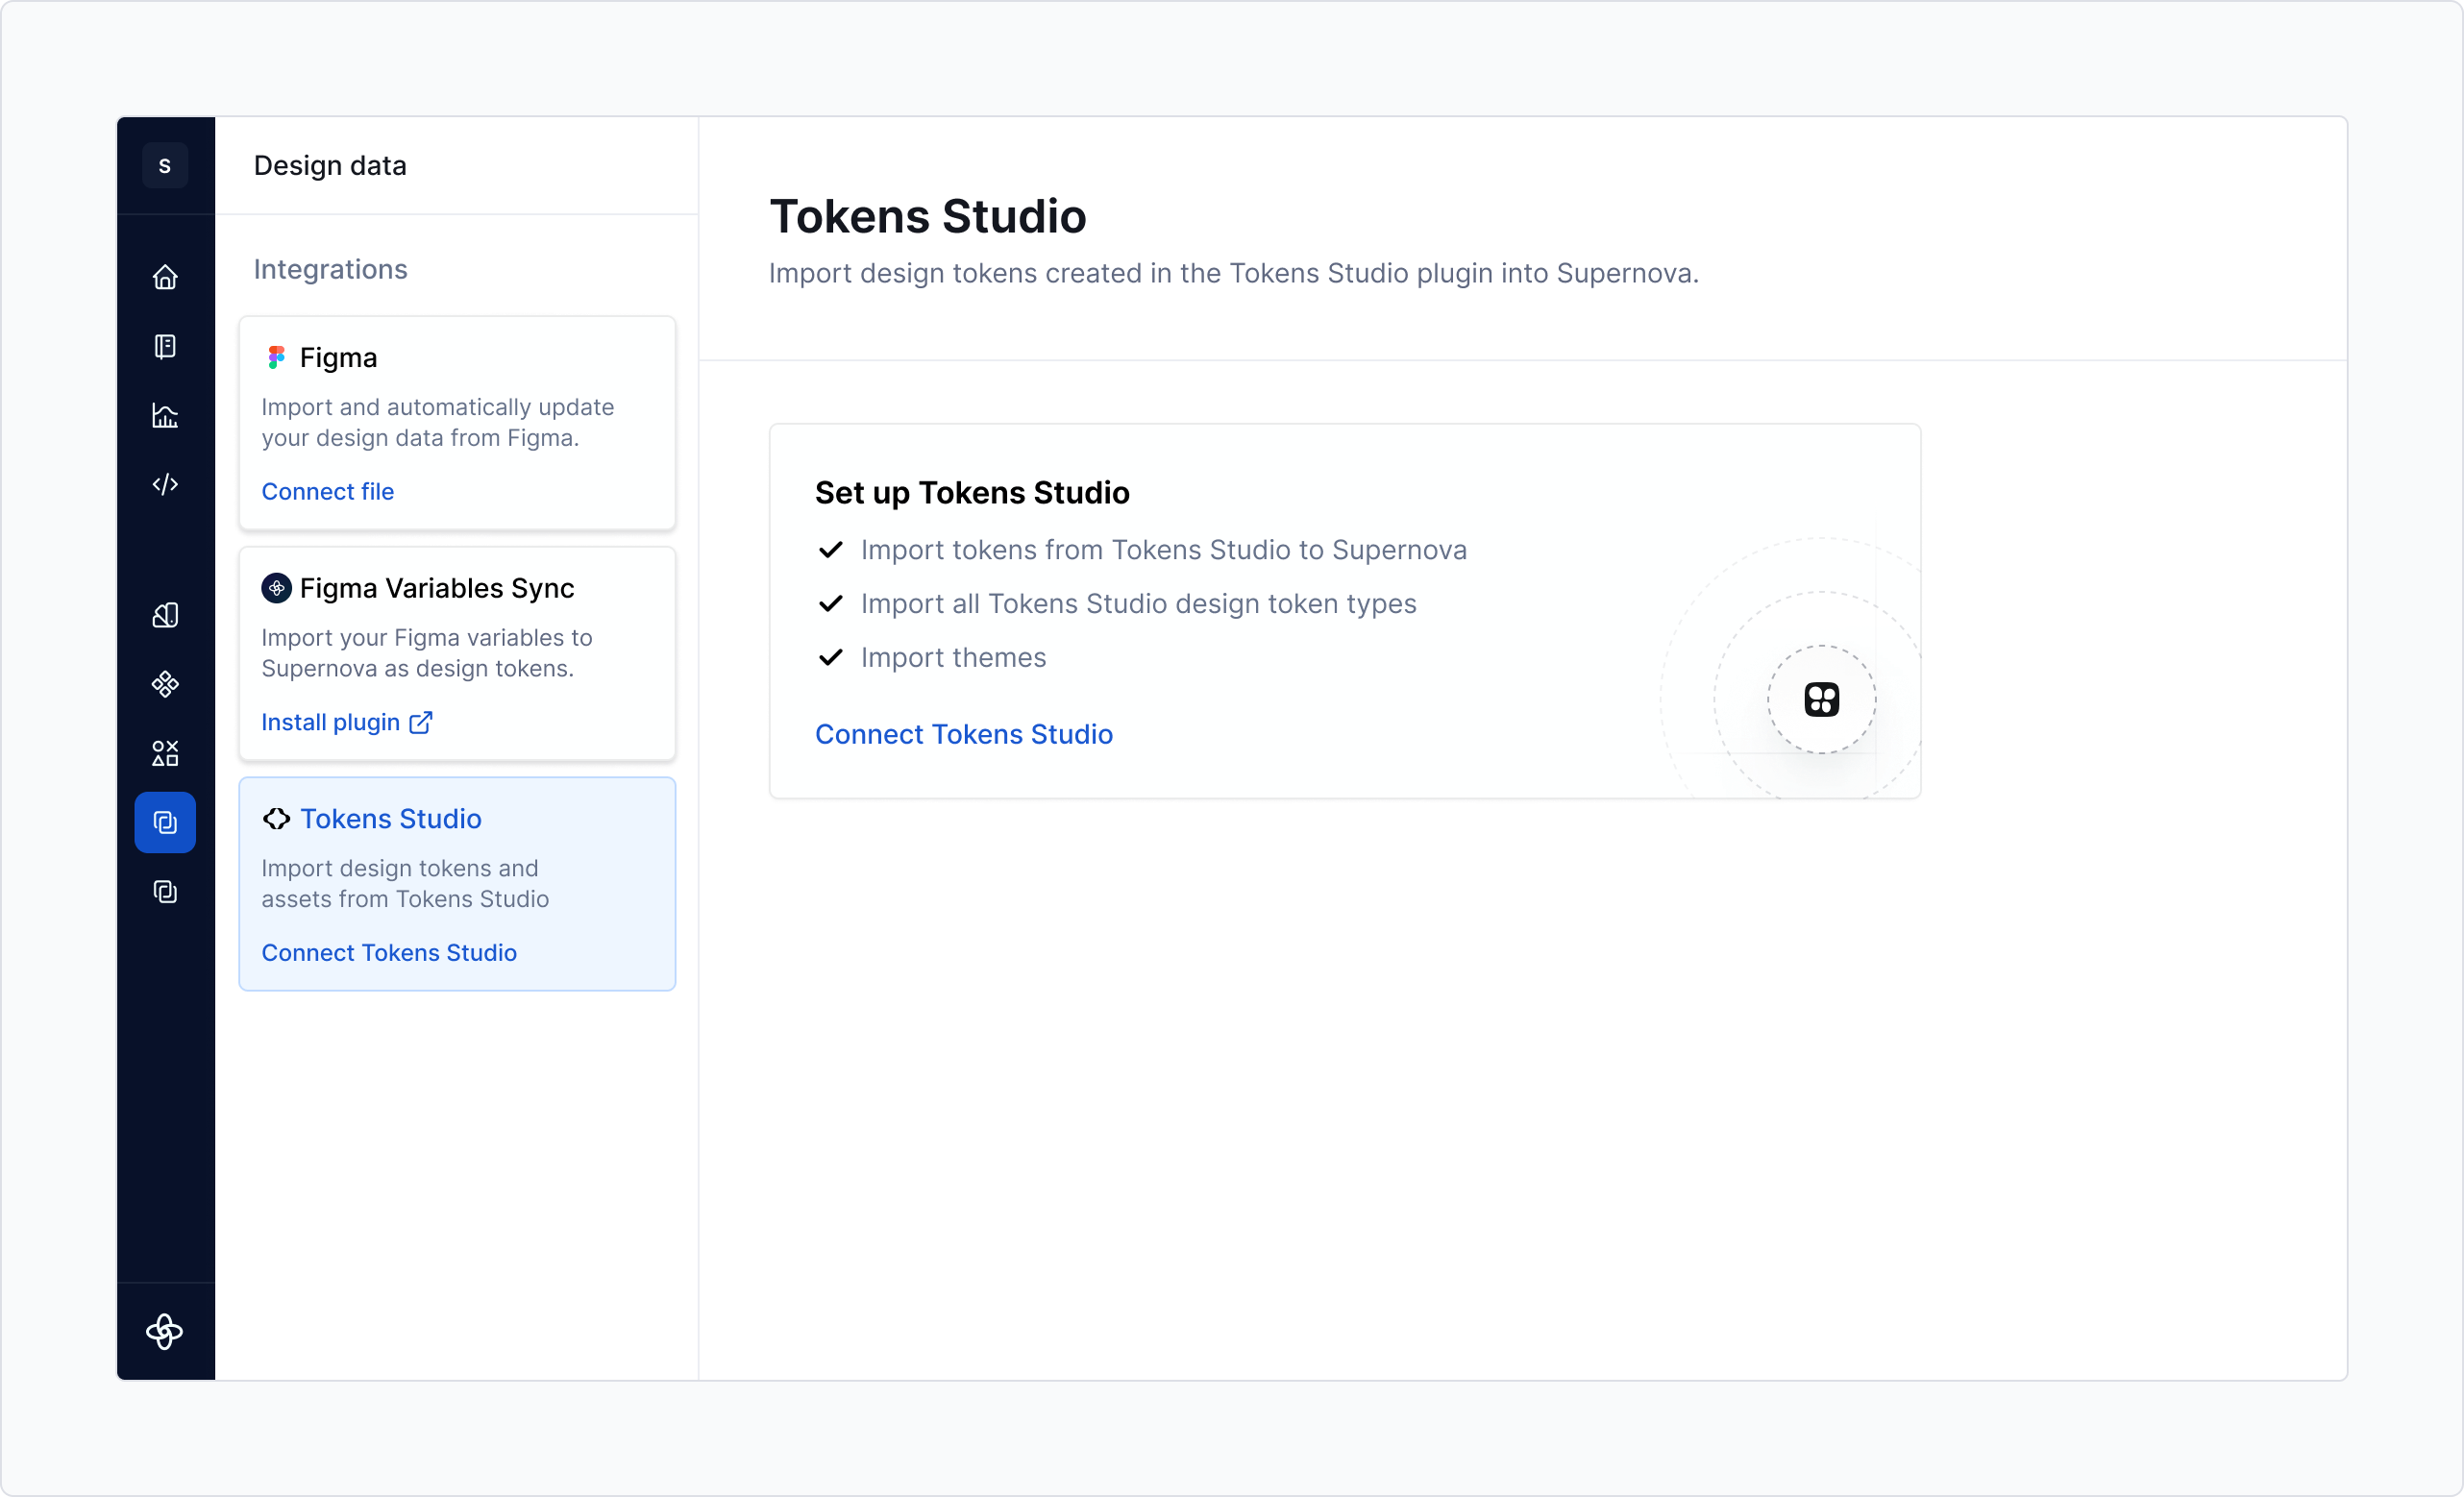Open the Assets panel icon in sidebar
Screen dimensions: 2464x1497
(165, 615)
